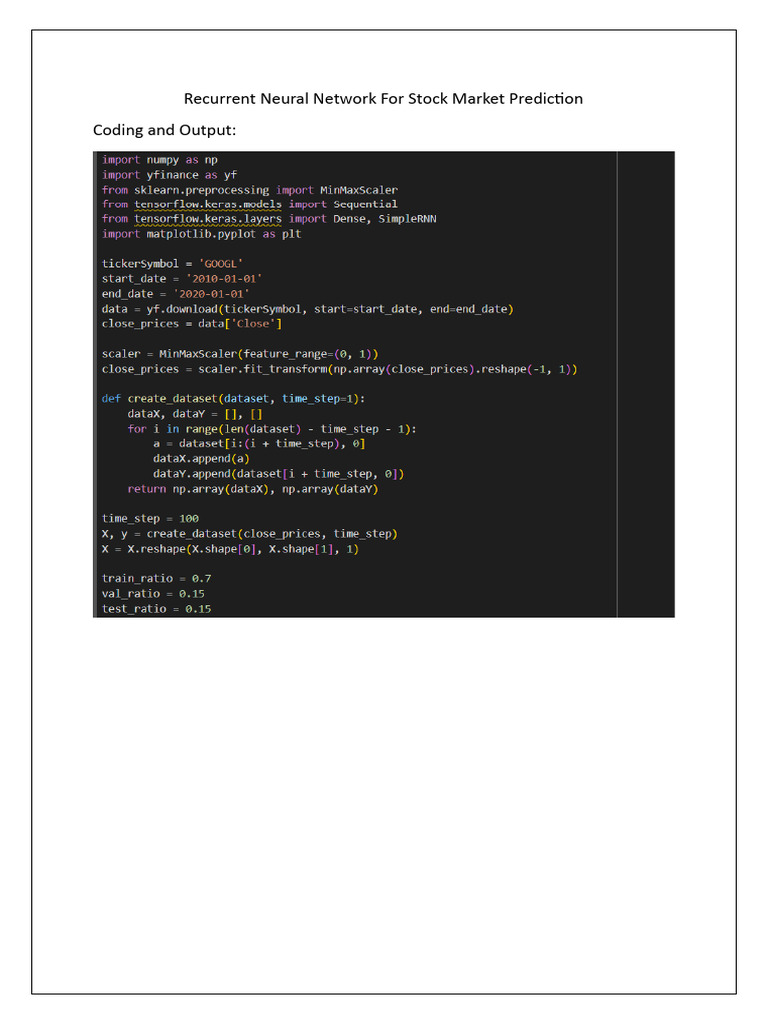Click the 'dataY.append' line
Image resolution: width=768 pixels, height=1024 pixels.
tap(279, 474)
